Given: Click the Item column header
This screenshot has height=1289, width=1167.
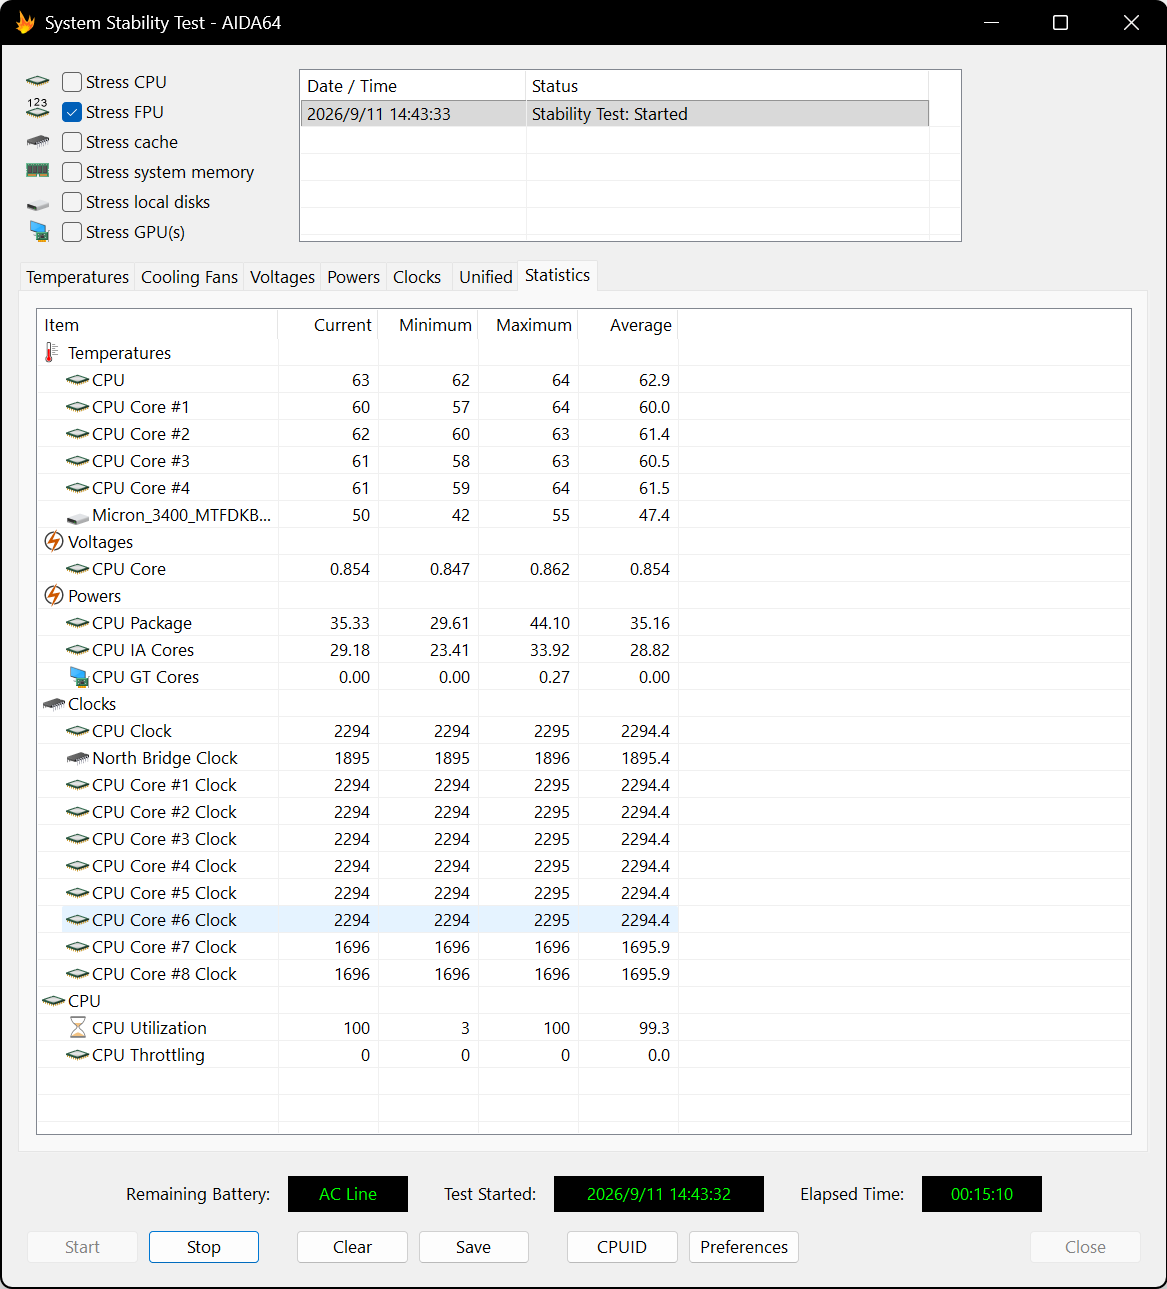Looking at the screenshot, I should point(158,325).
